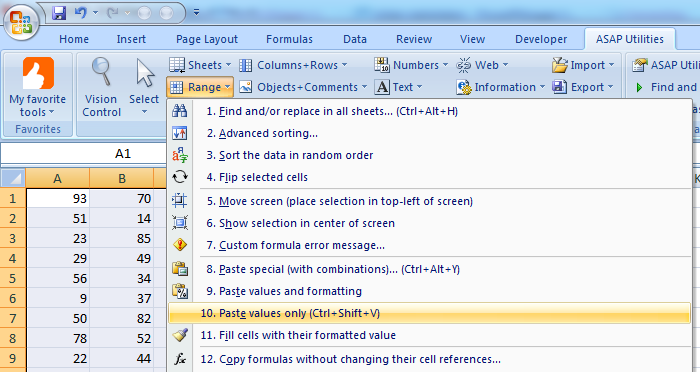Open the Page Layout tab
Screen dimensions: 700x372
(207, 39)
